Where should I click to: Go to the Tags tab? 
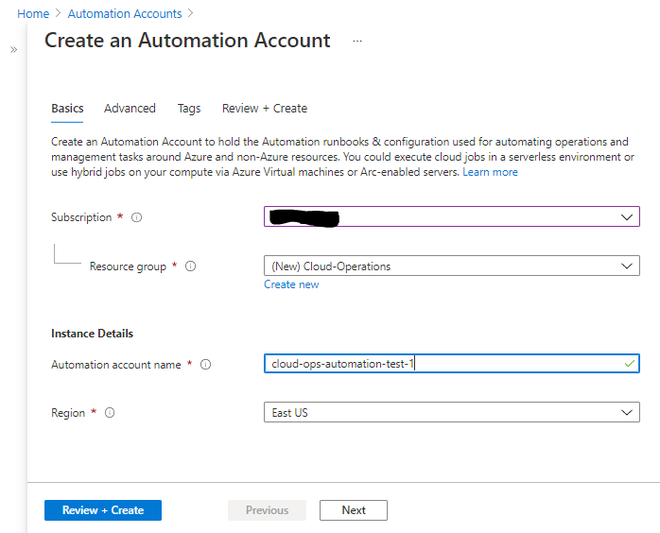coord(189,108)
